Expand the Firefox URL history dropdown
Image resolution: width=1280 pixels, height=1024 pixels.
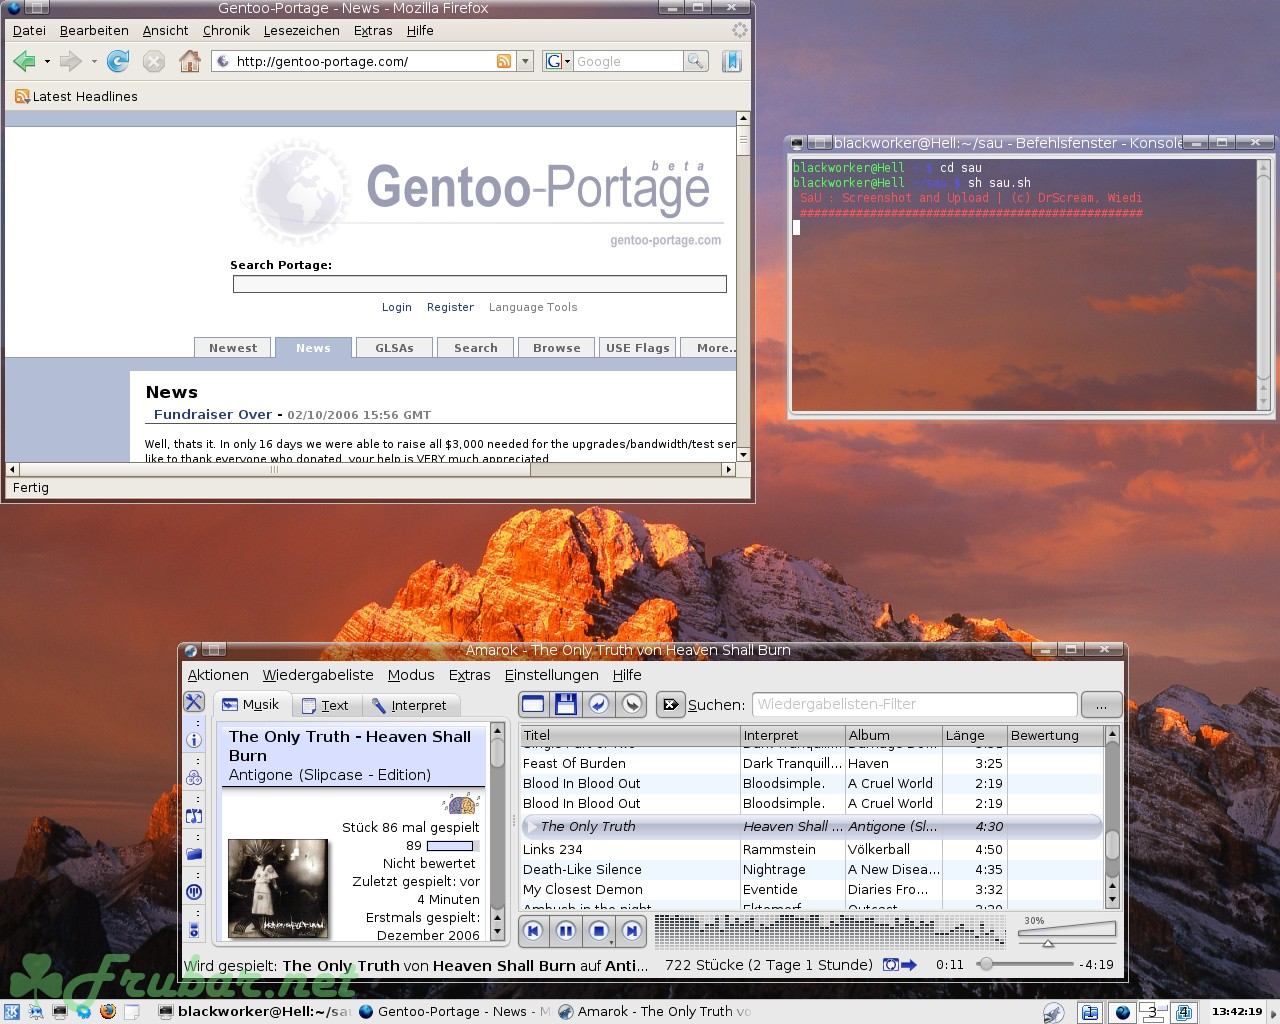pos(525,61)
